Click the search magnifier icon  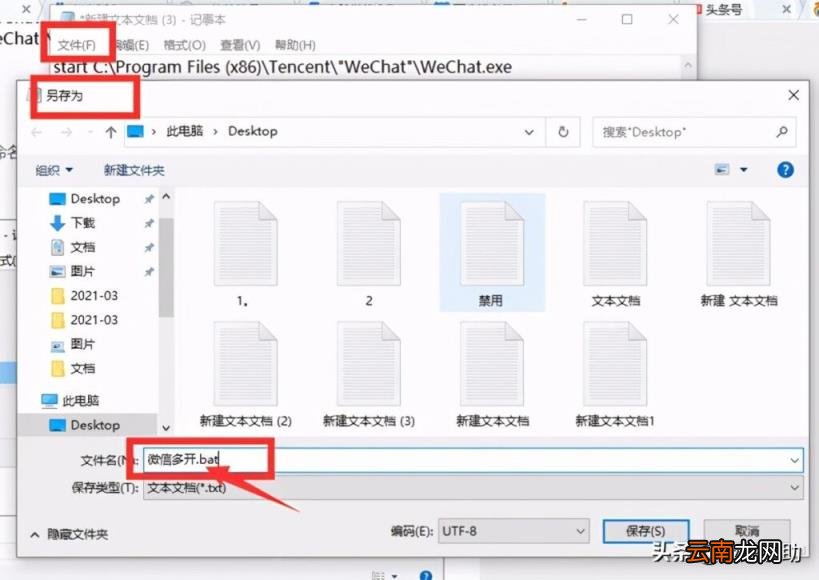click(x=782, y=132)
